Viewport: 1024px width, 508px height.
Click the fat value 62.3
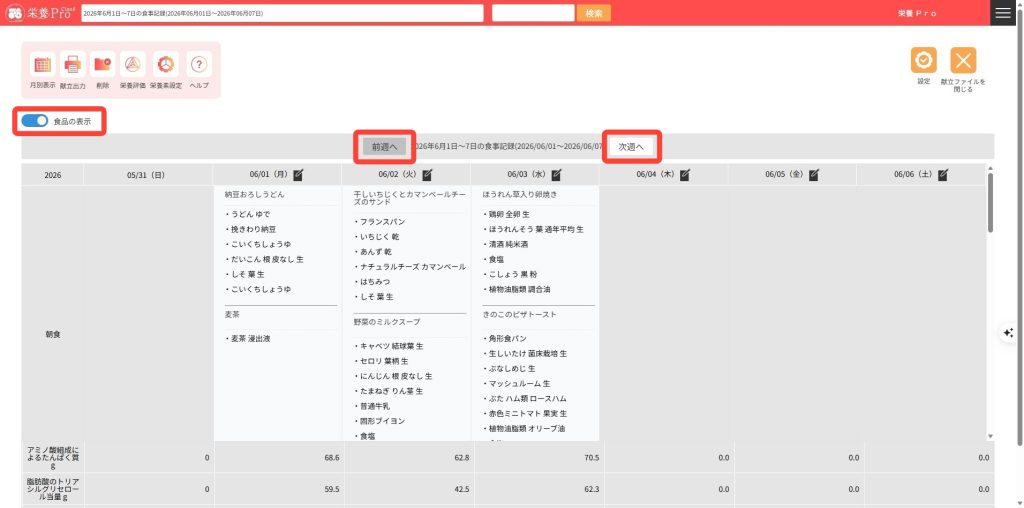click(591, 488)
